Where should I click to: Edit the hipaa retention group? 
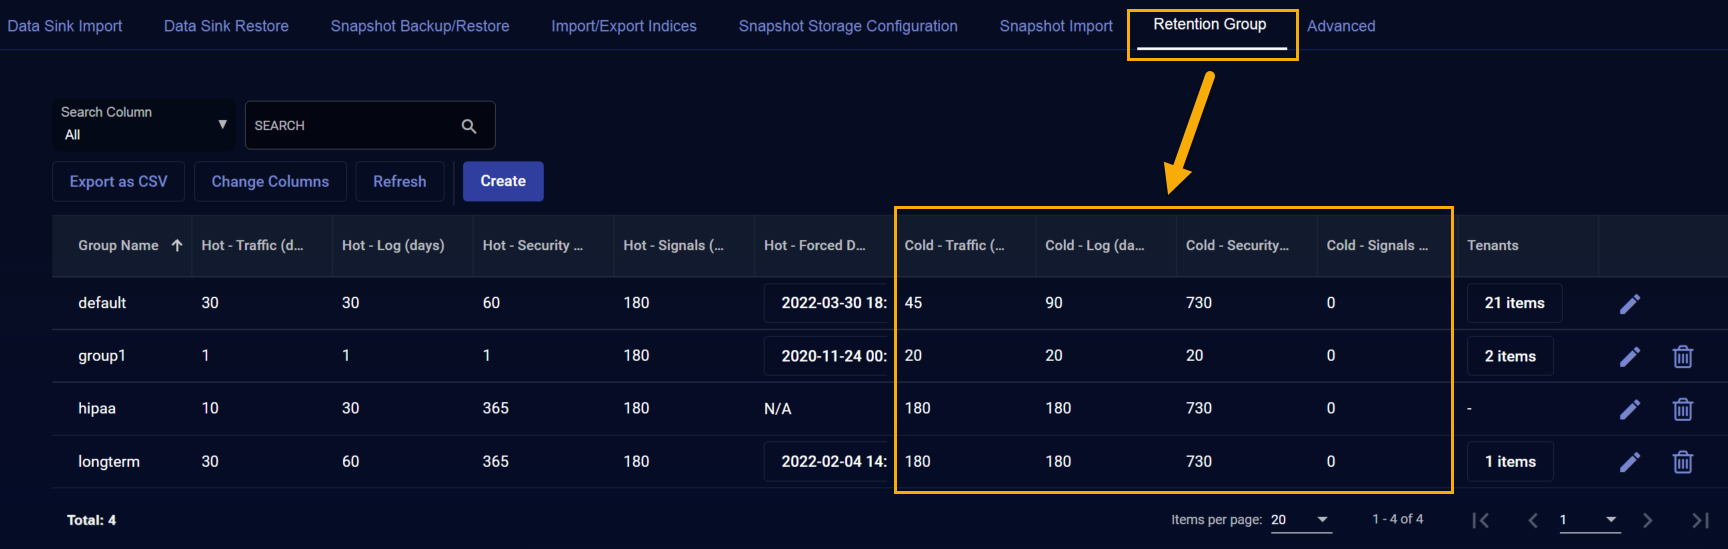pyautogui.click(x=1630, y=409)
